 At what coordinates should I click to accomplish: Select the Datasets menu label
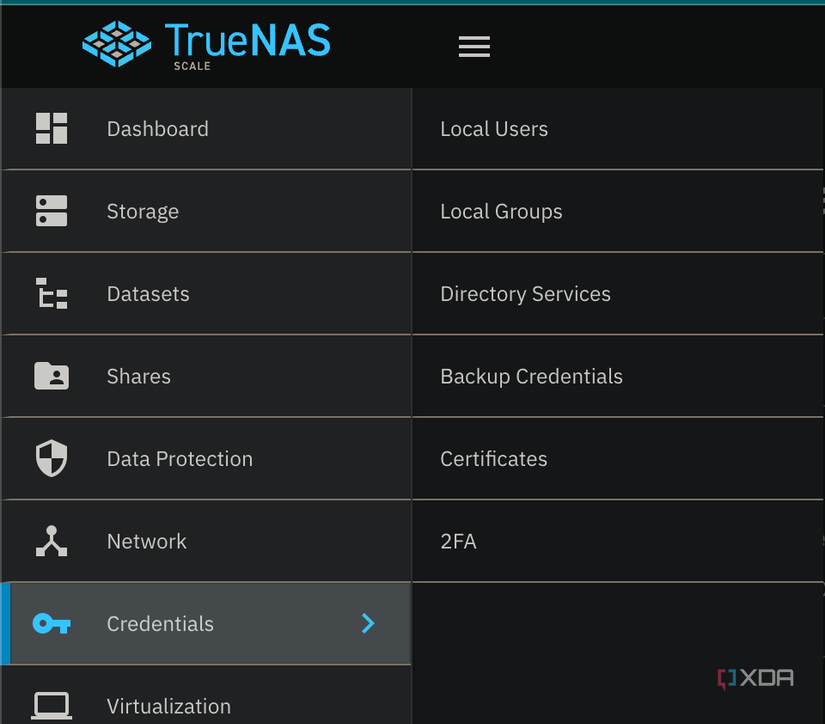tap(148, 294)
